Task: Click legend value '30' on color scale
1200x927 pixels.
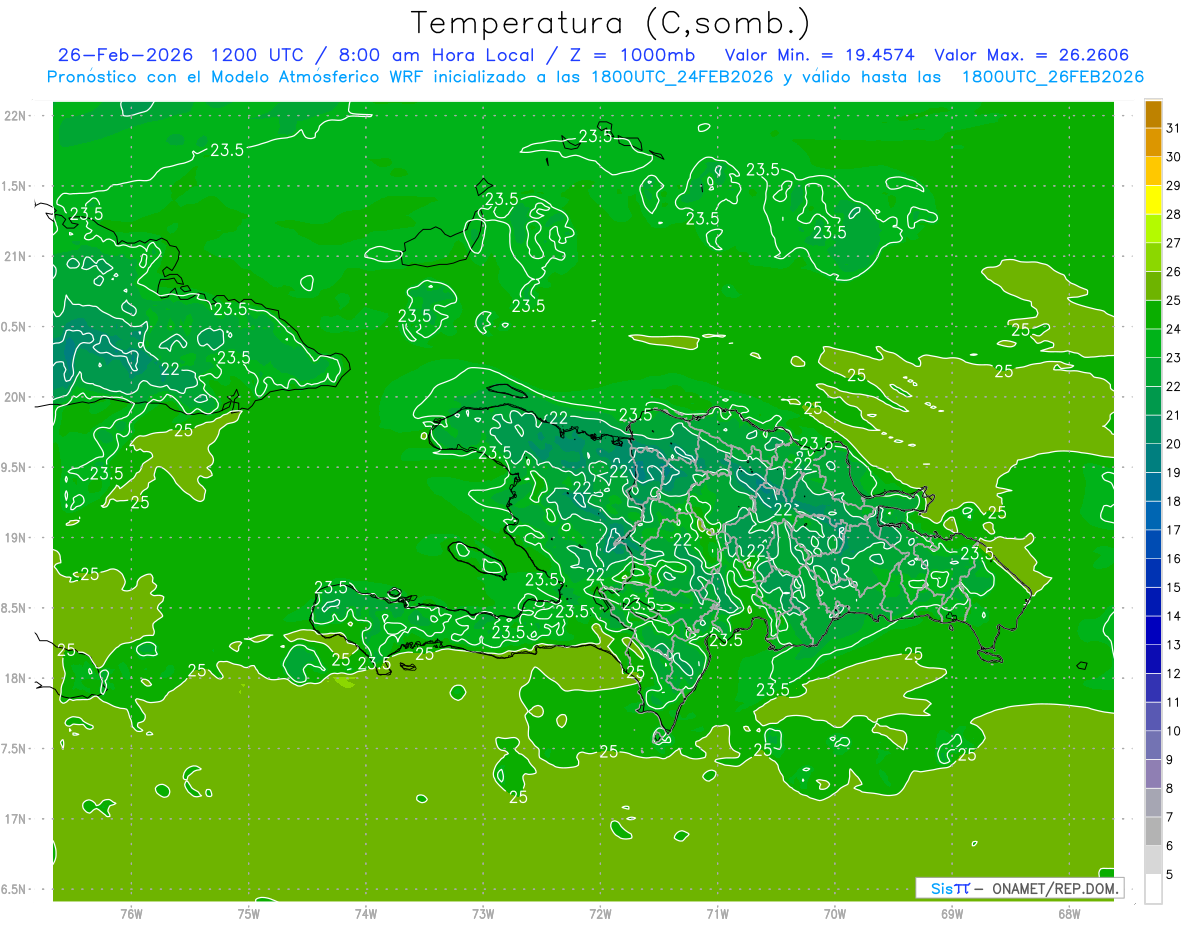Action: pos(1174,157)
